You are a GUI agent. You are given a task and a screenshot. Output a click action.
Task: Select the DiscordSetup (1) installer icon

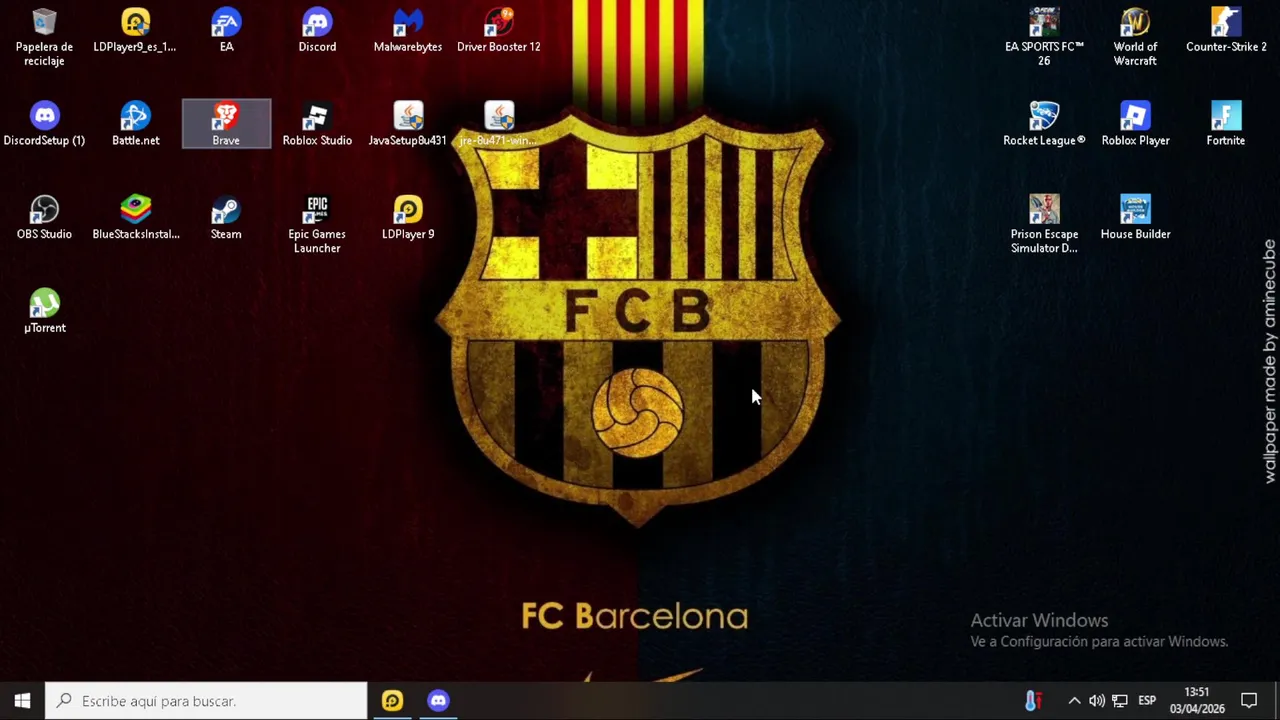(44, 124)
